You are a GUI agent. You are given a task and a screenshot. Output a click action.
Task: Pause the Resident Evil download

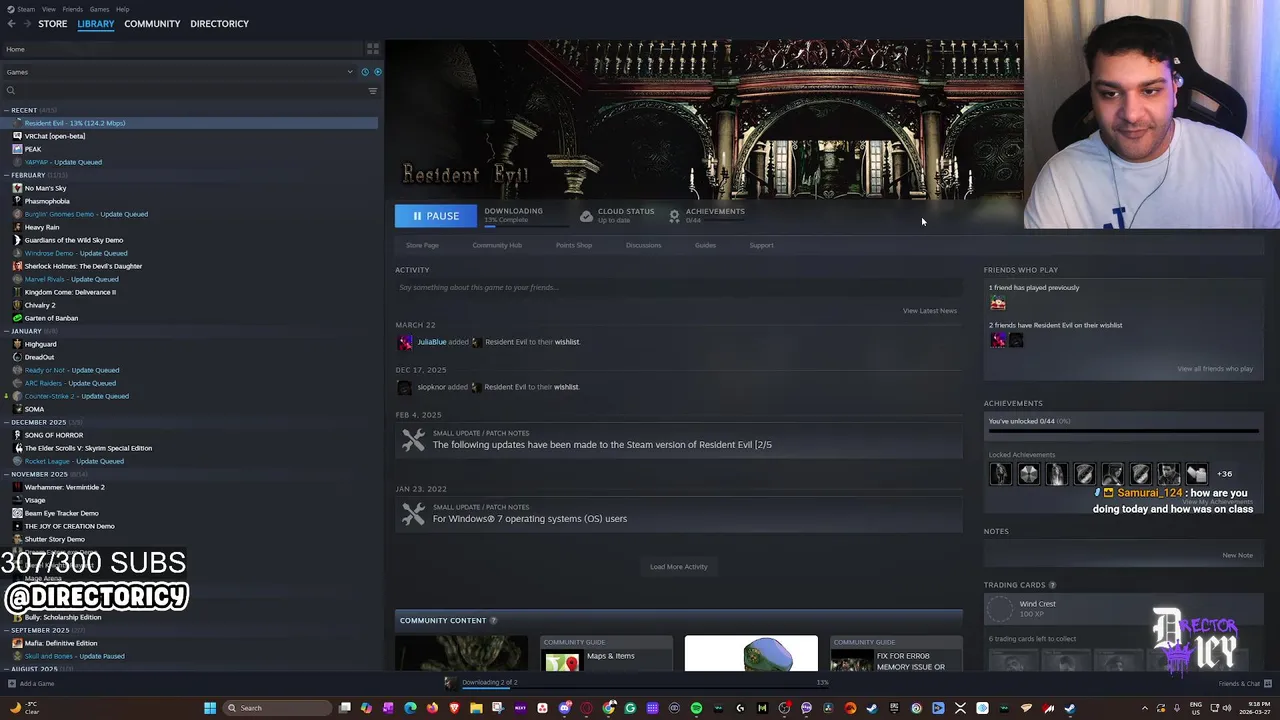(436, 216)
